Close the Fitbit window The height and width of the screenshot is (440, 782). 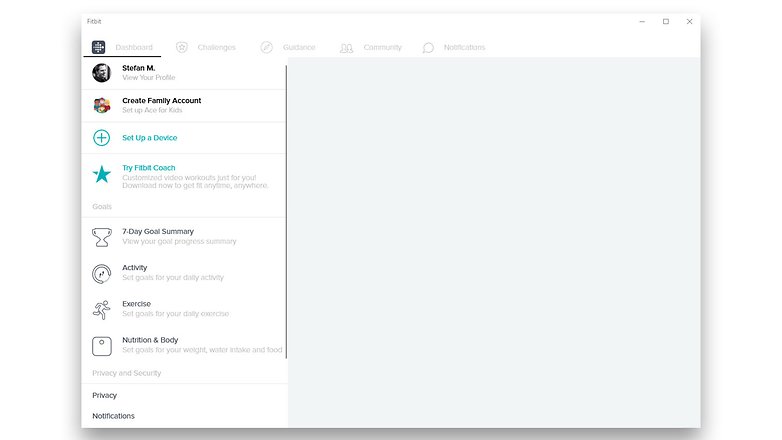tap(689, 21)
